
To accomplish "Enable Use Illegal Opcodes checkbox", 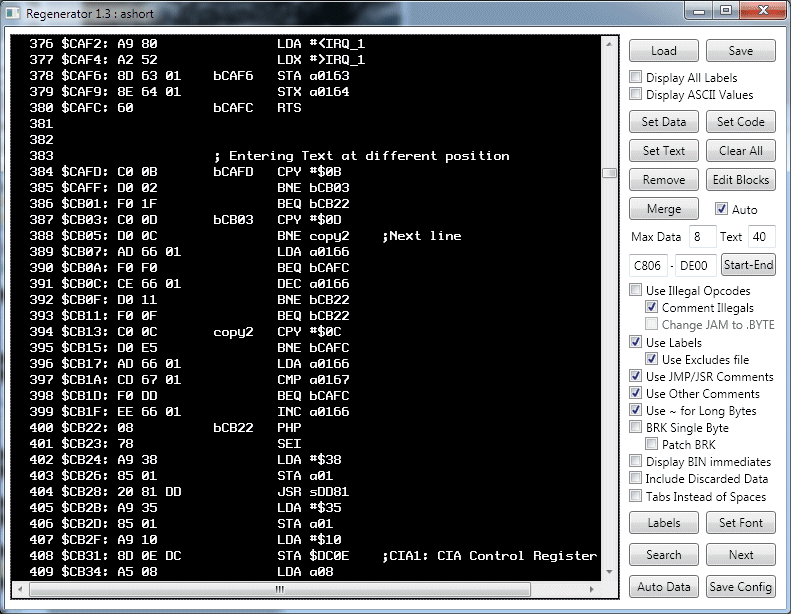I will (x=636, y=290).
